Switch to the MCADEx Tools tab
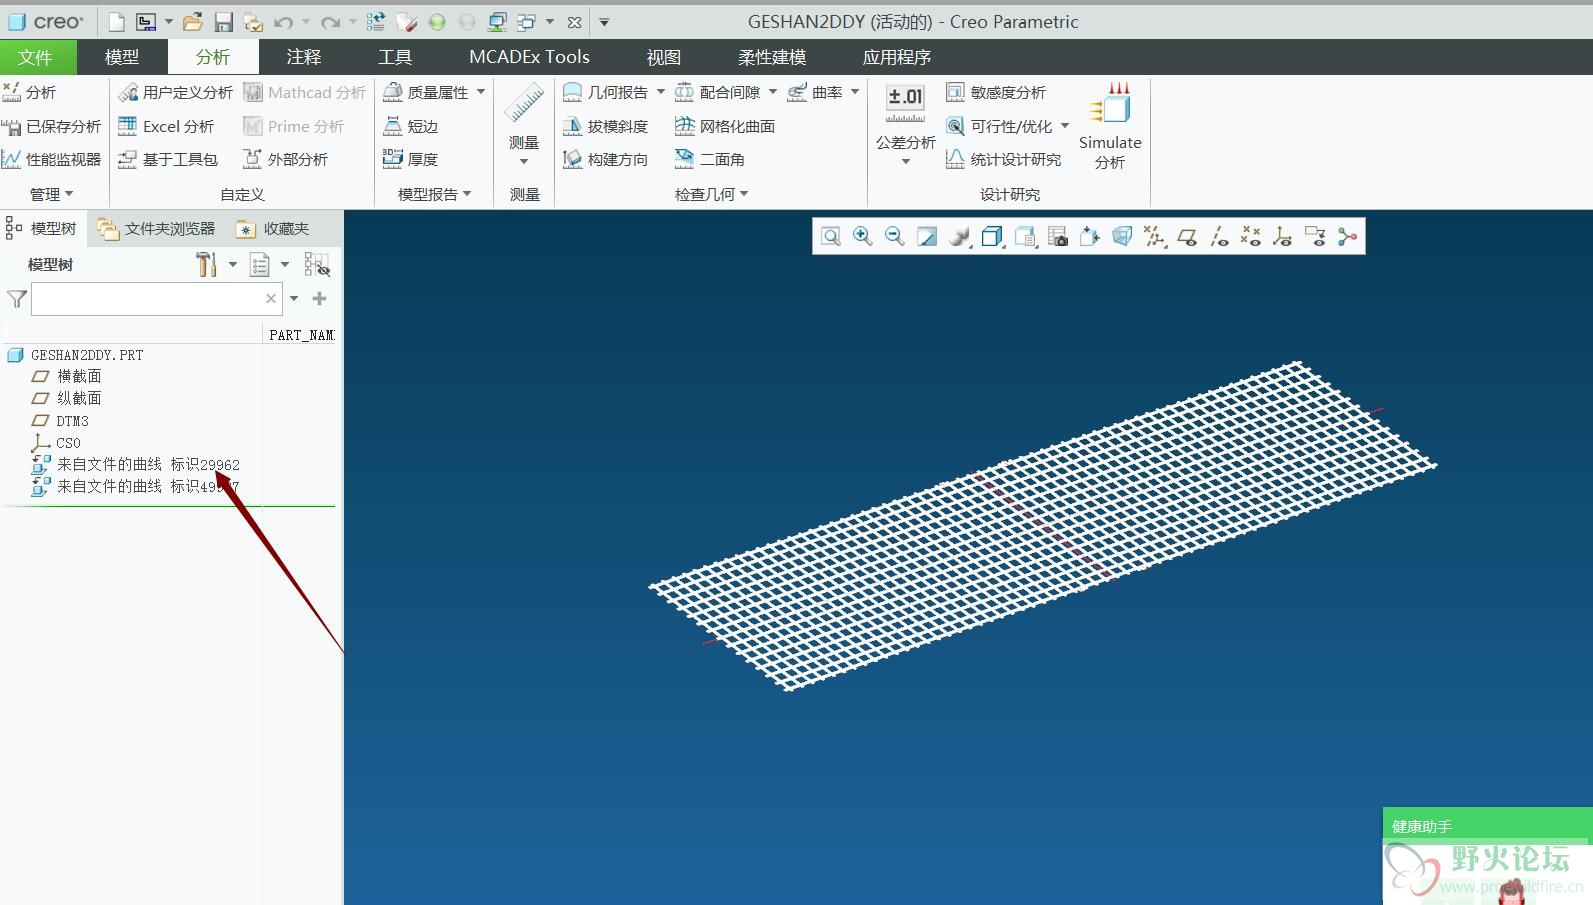1593x905 pixels. tap(529, 57)
